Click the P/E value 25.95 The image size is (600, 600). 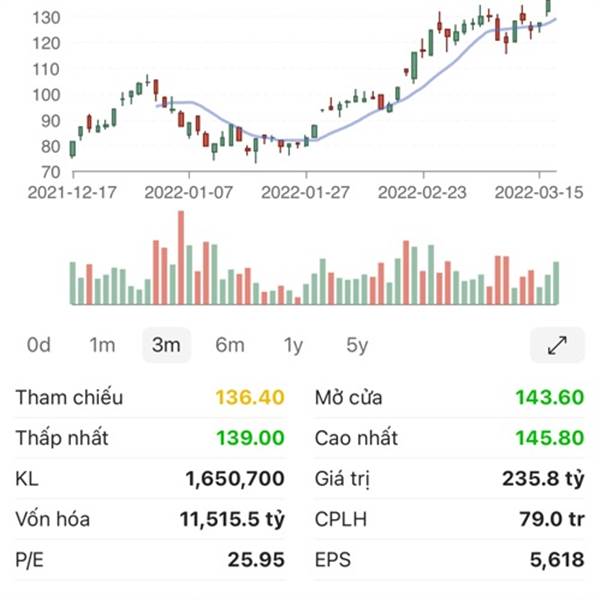(x=256, y=560)
